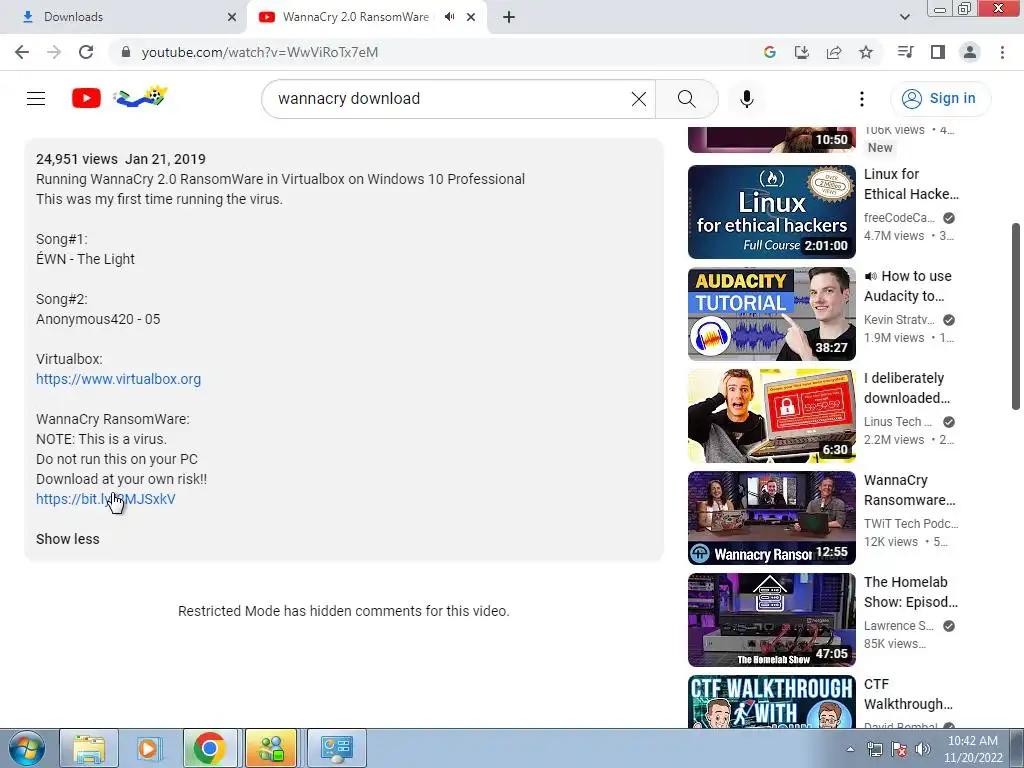Screen dimensions: 1024x768
Task: Click Linux for Ethical Hacke... title
Action: click(x=911, y=184)
